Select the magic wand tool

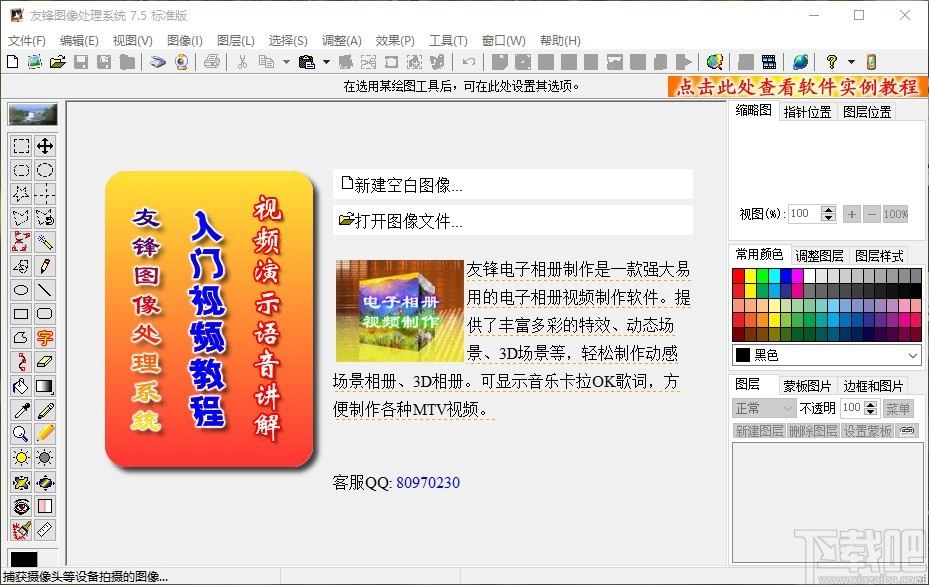tap(45, 242)
